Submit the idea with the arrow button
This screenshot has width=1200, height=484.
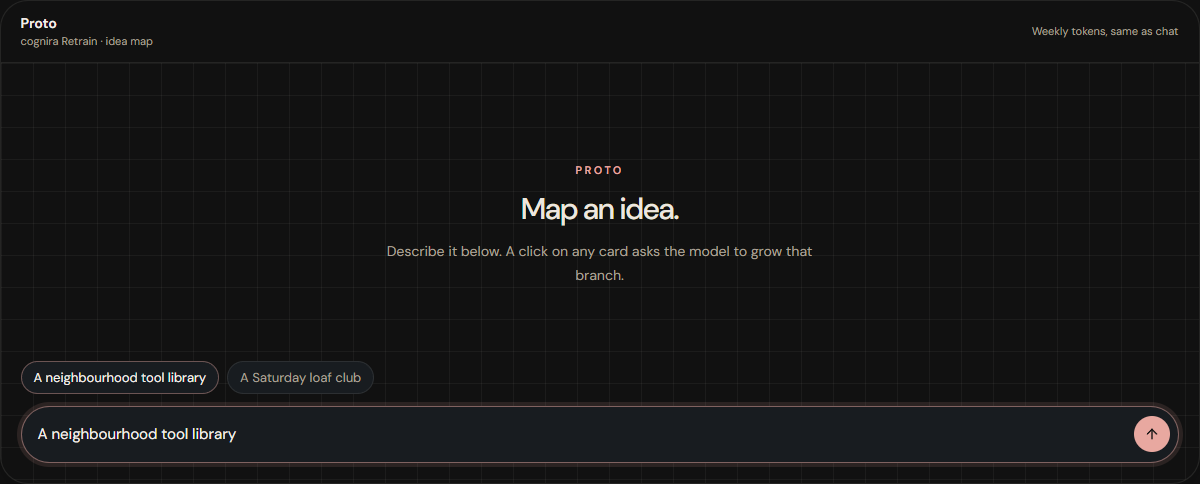click(1151, 434)
